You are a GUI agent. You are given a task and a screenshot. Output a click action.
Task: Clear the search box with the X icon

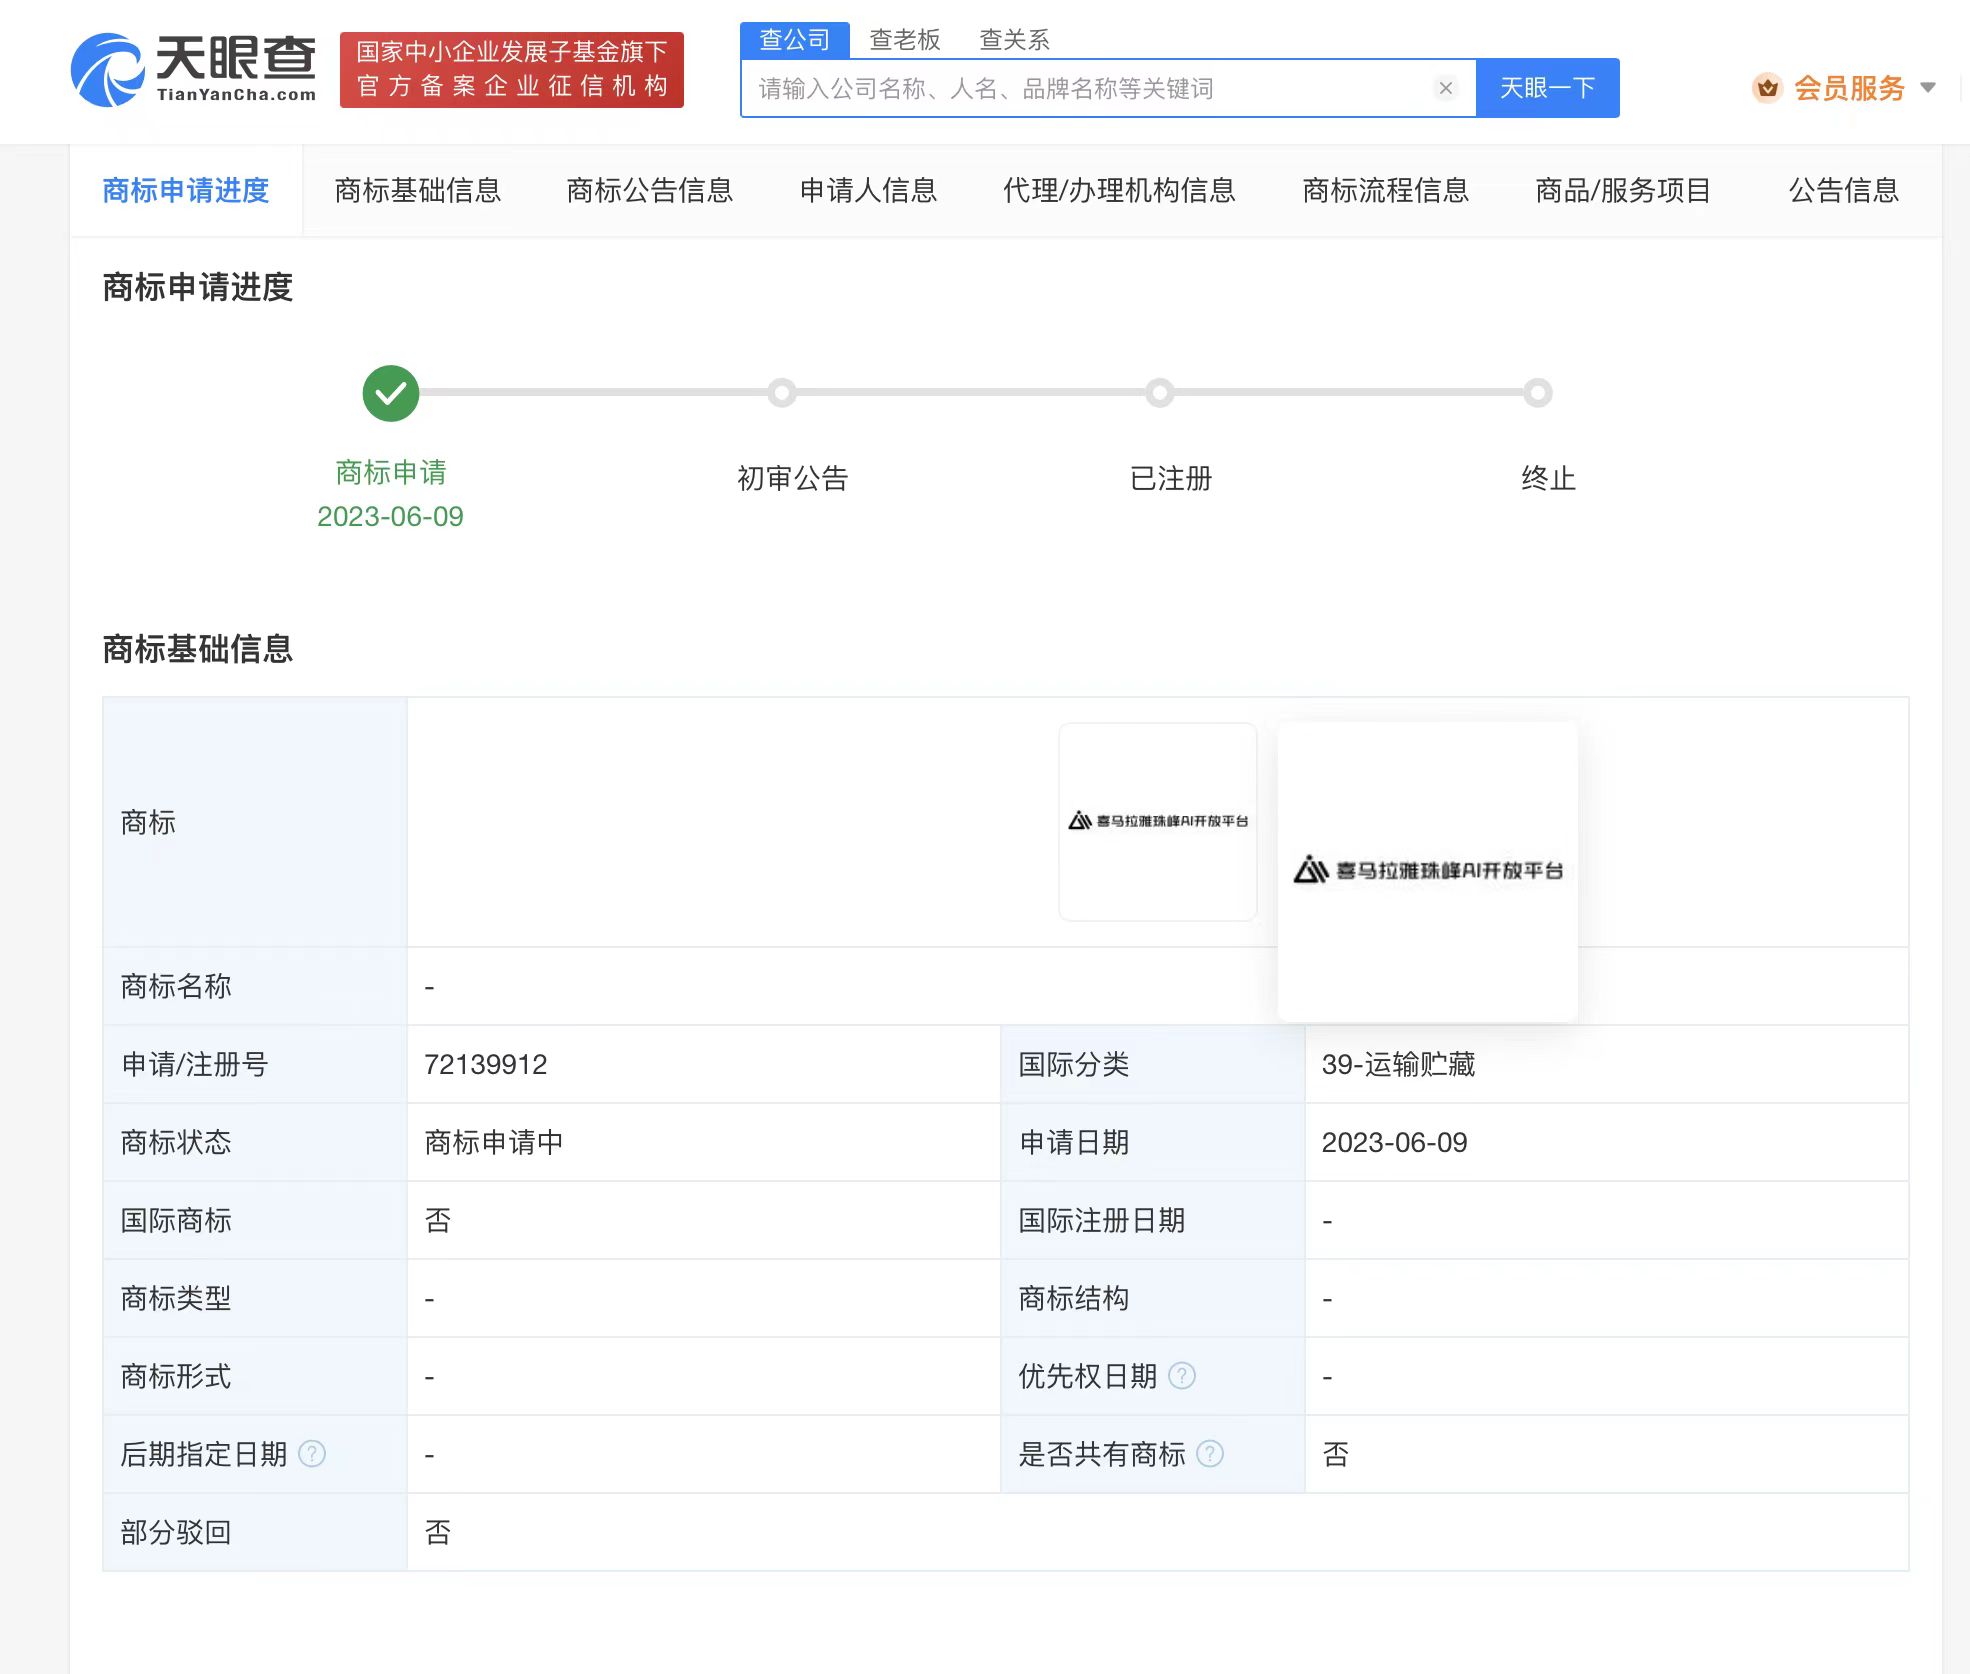pyautogui.click(x=1445, y=88)
